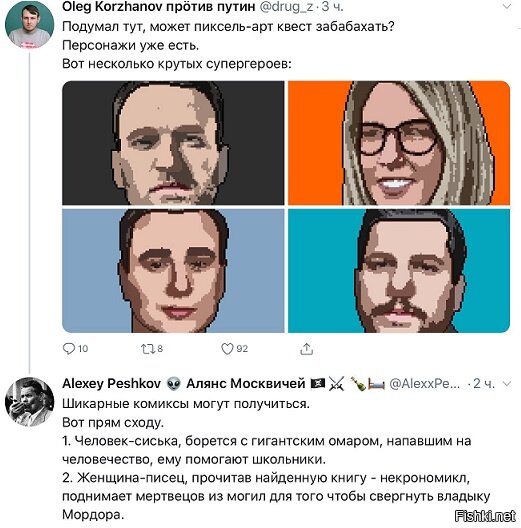Open pixel portrait on light blue background

click(x=173, y=271)
